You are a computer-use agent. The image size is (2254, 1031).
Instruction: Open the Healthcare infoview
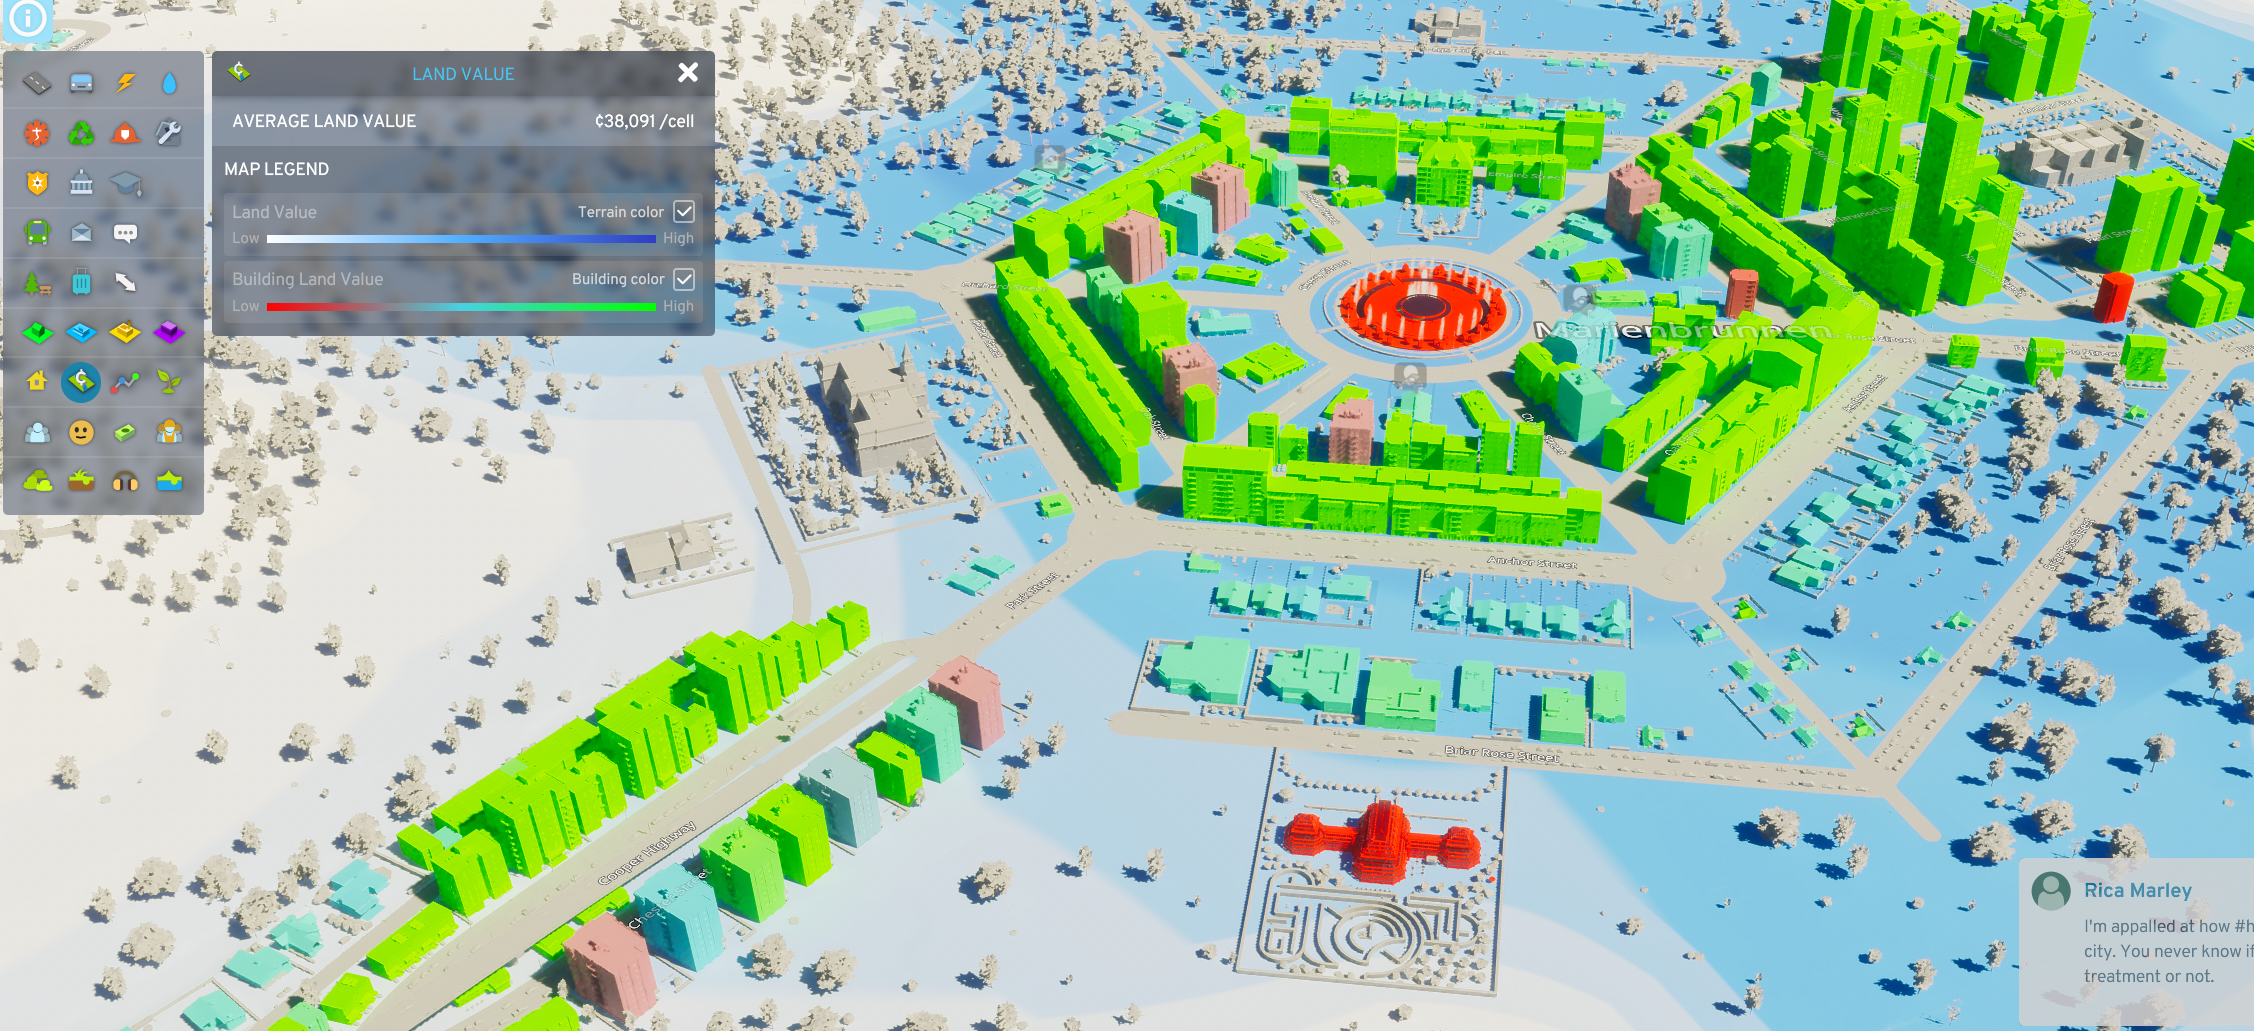coord(37,132)
